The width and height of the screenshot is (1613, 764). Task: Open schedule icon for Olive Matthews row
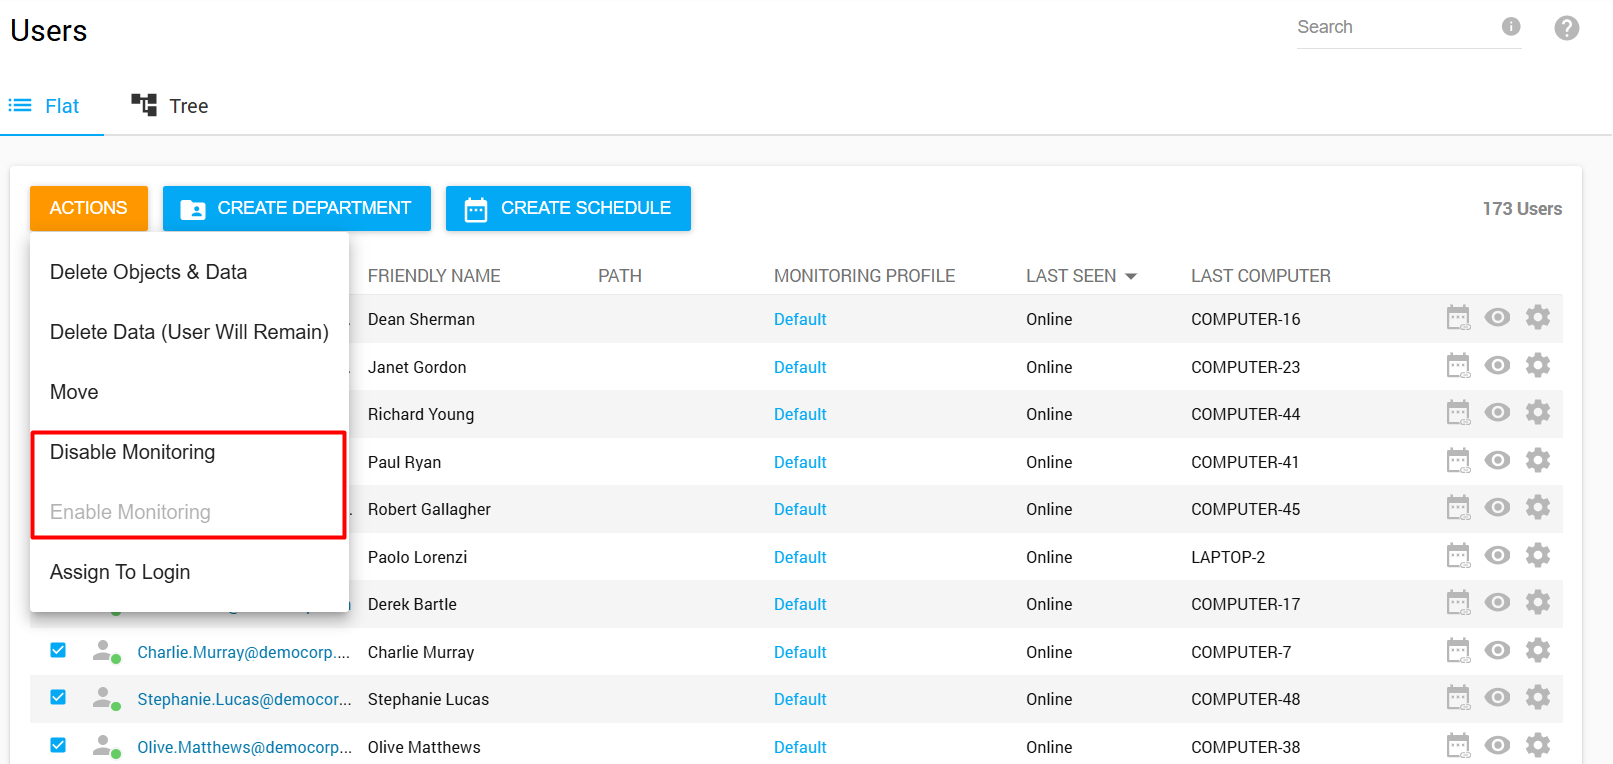(x=1458, y=746)
